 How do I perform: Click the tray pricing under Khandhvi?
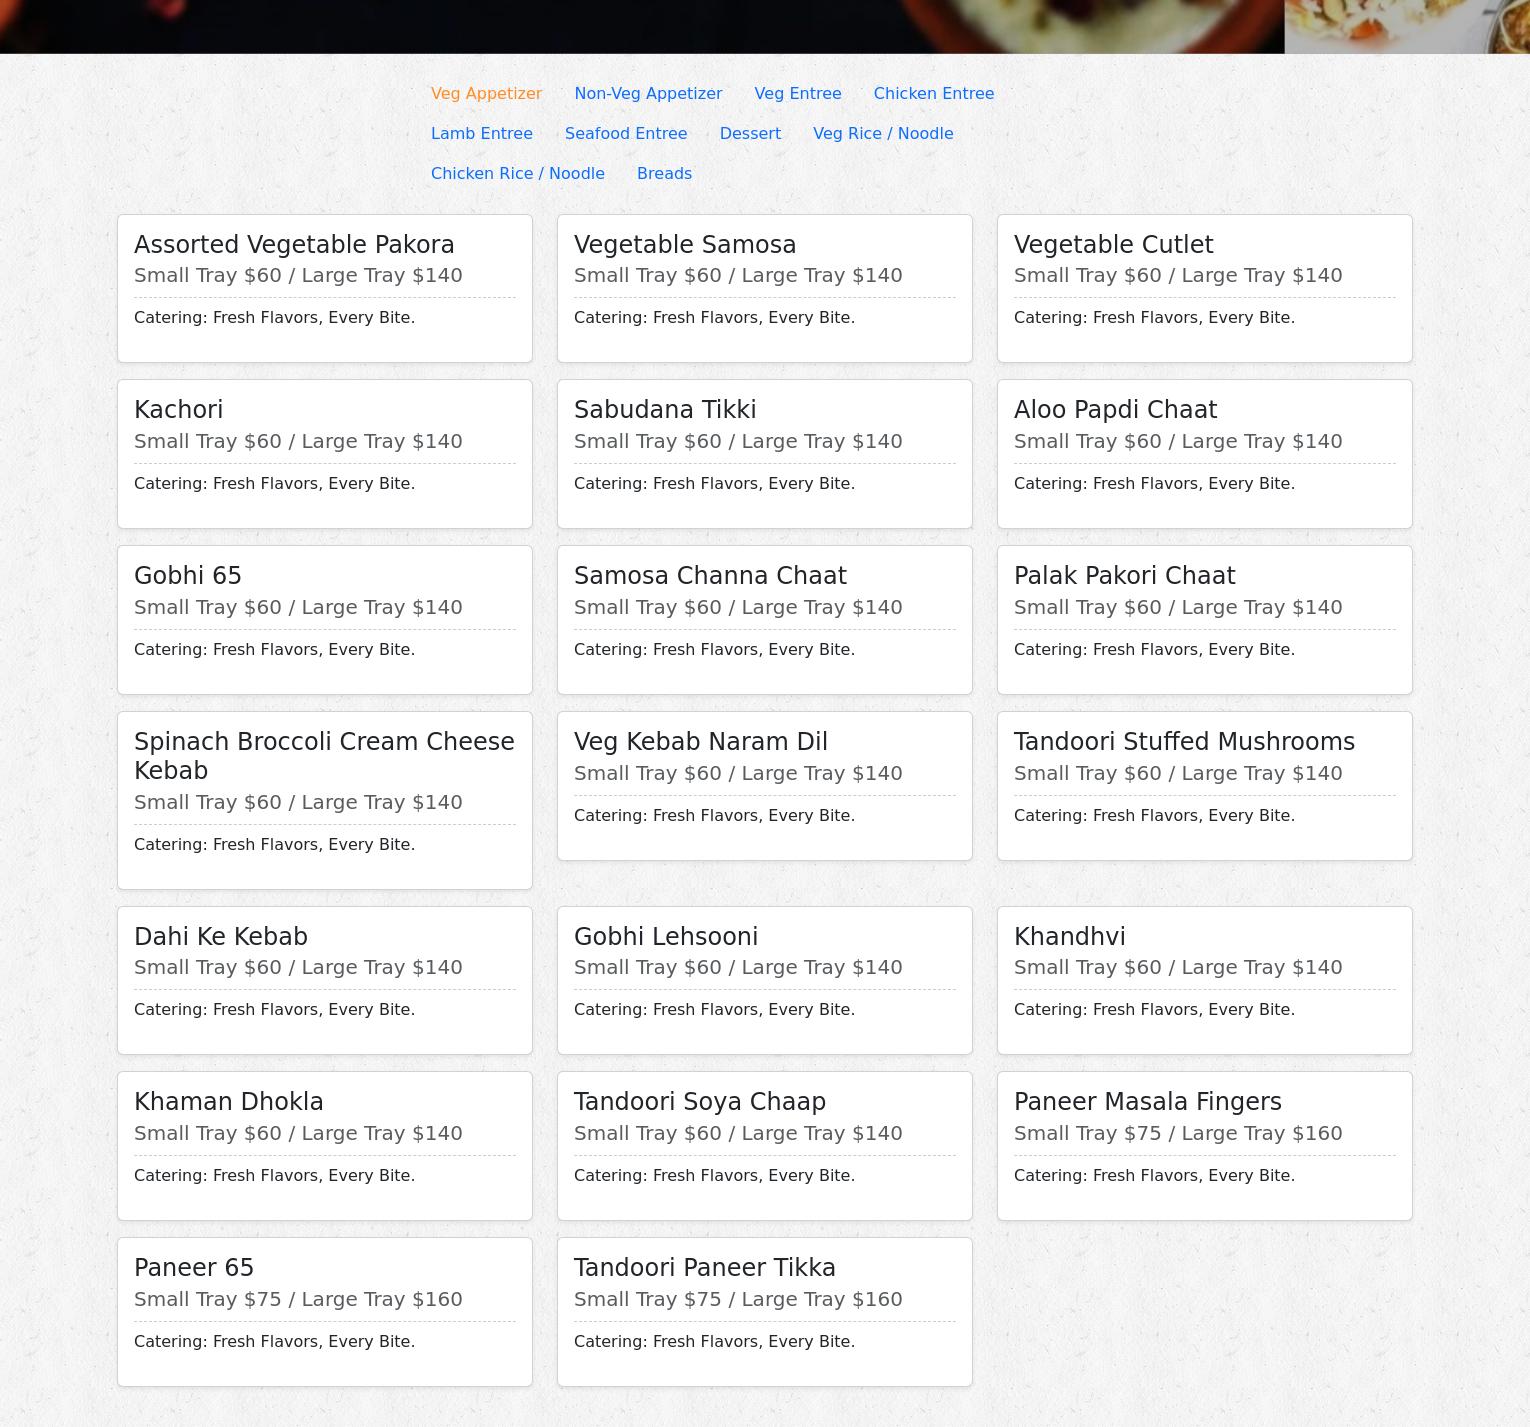(x=1178, y=967)
